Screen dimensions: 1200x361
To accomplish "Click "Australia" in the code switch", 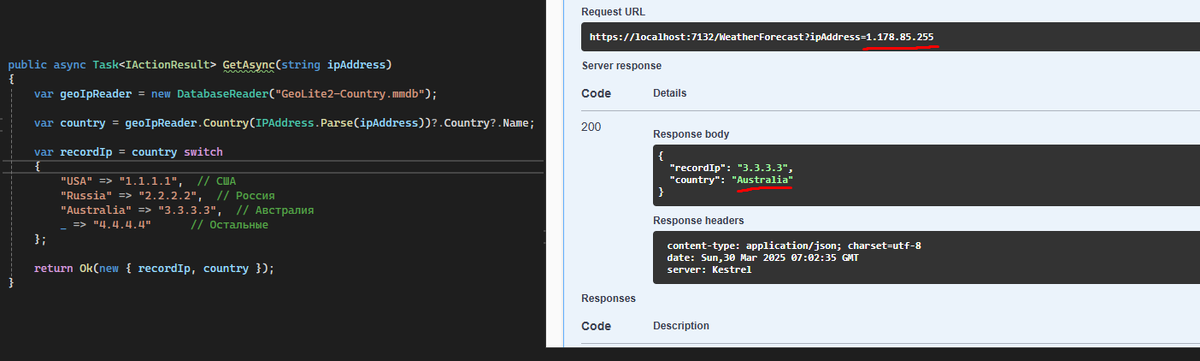I will click(x=97, y=211).
